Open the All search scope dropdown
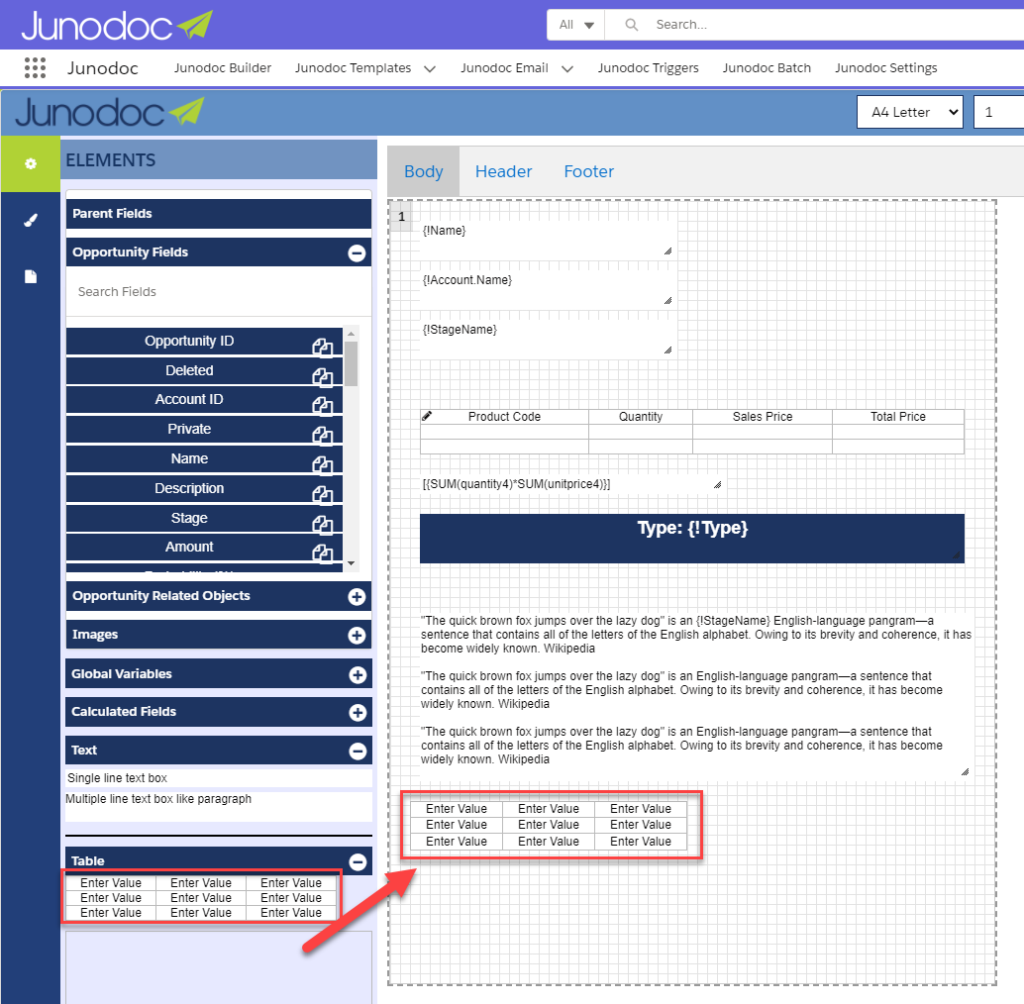1024x1004 pixels. point(576,25)
